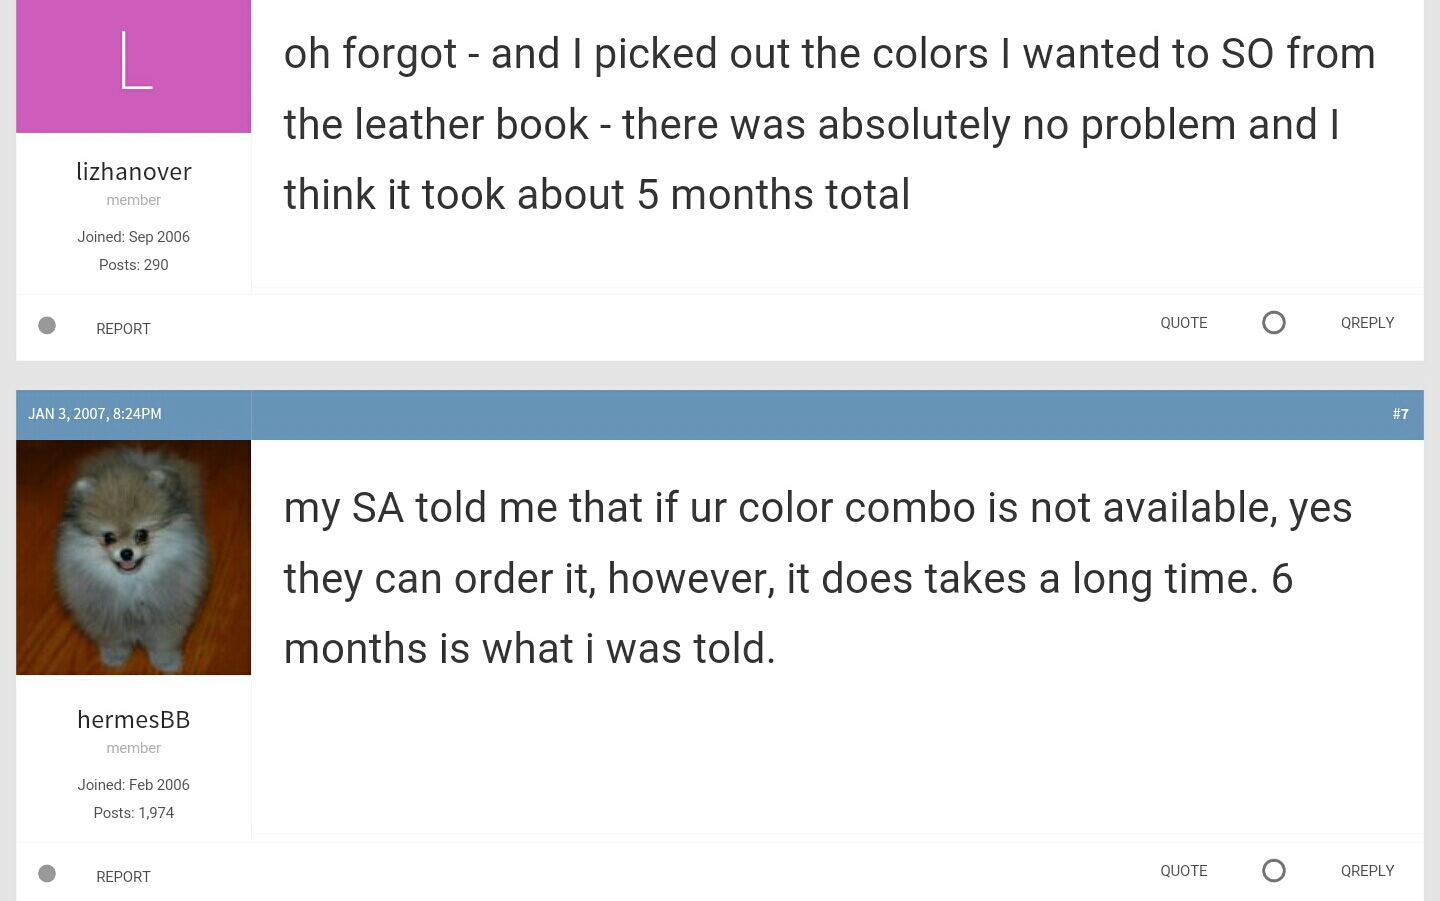This screenshot has height=901, width=1440.
Task: Toggle multi-quote circle on hermesBB's post
Action: pos(1273,870)
